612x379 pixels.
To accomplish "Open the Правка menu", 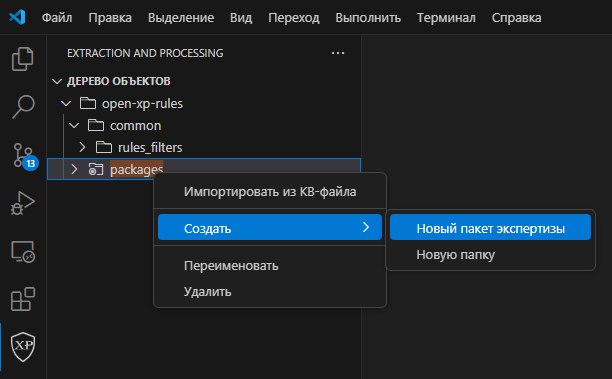I will coord(110,18).
